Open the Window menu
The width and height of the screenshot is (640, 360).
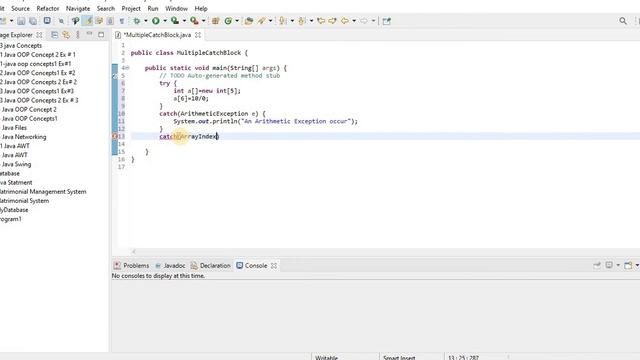pyautogui.click(x=176, y=9)
